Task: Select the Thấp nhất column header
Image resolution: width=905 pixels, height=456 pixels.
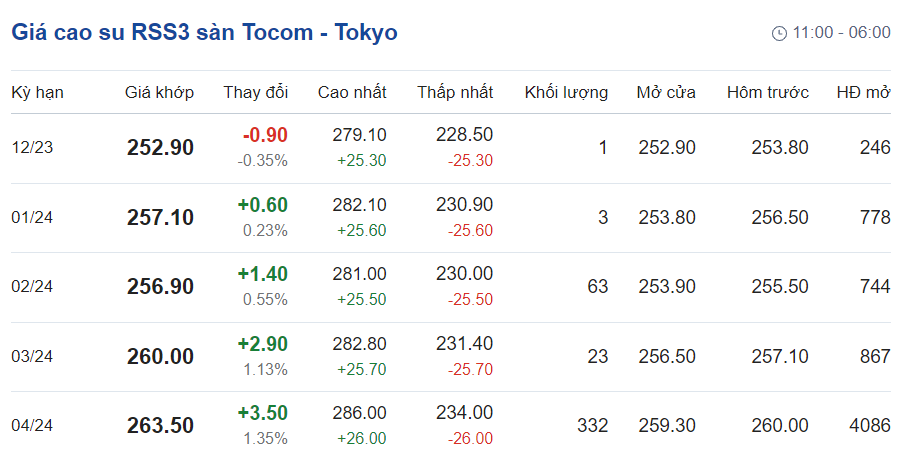Action: [455, 93]
